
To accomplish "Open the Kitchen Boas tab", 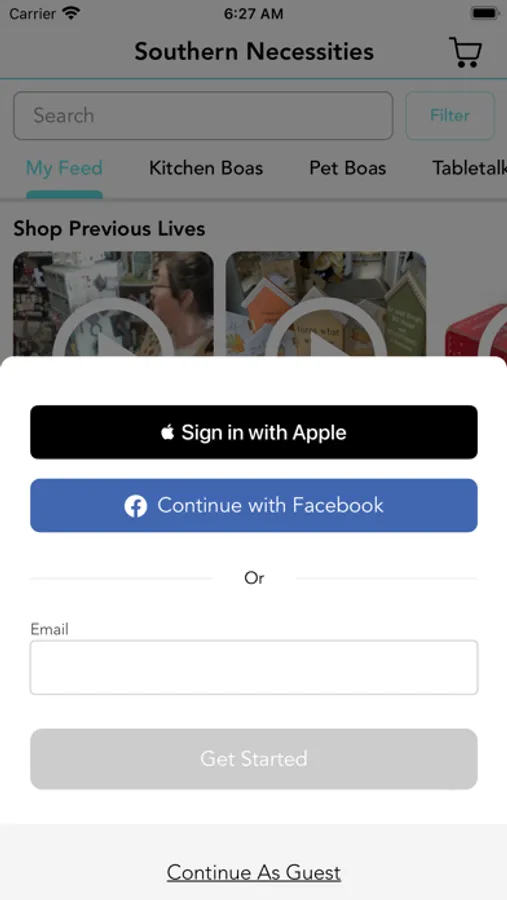I will click(206, 168).
